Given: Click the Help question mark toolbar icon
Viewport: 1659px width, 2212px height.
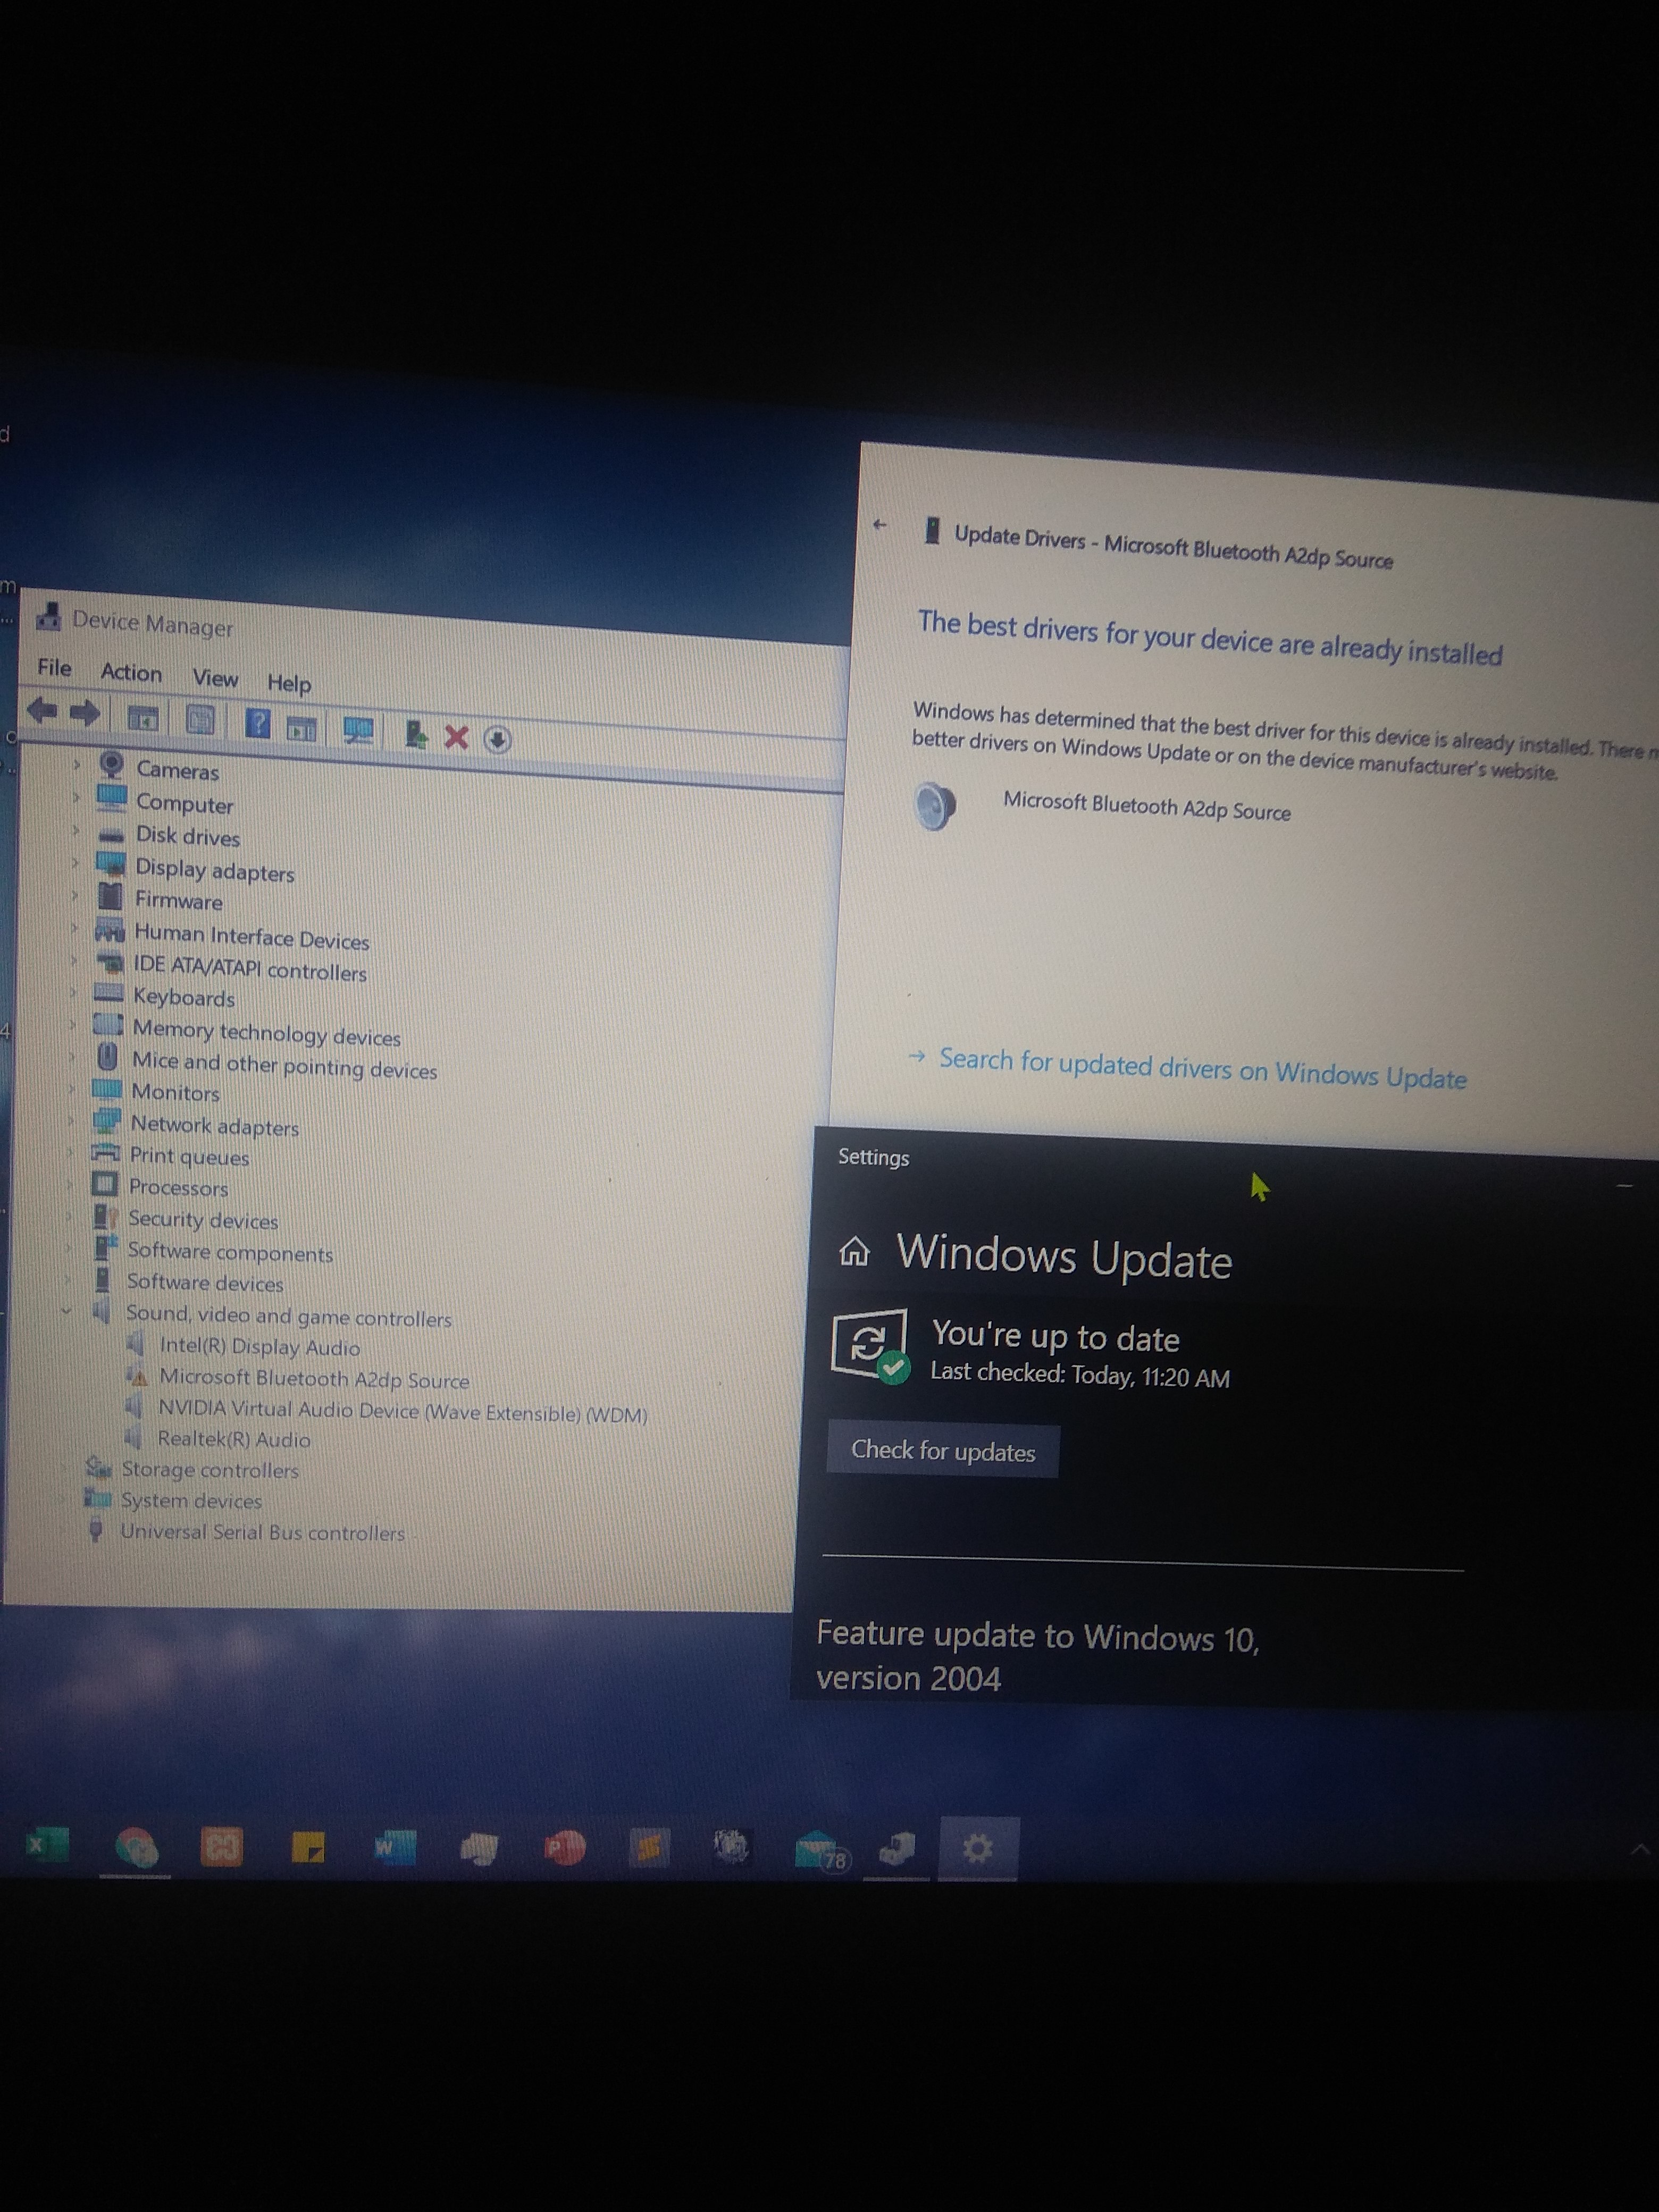Looking at the screenshot, I should point(257,723).
